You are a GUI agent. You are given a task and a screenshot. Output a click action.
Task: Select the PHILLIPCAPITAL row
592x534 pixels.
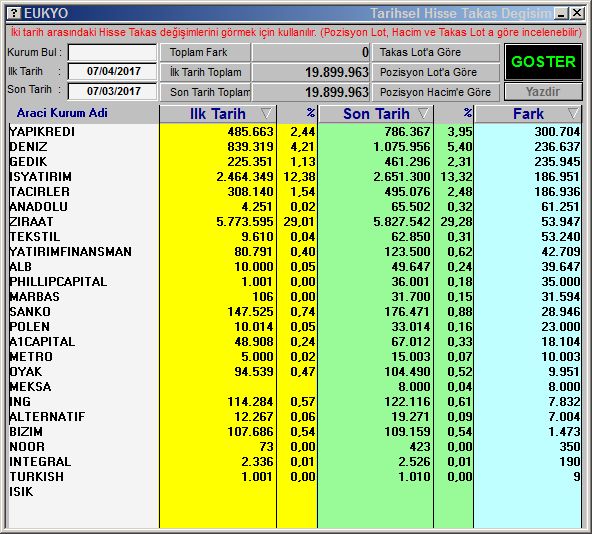[294, 282]
